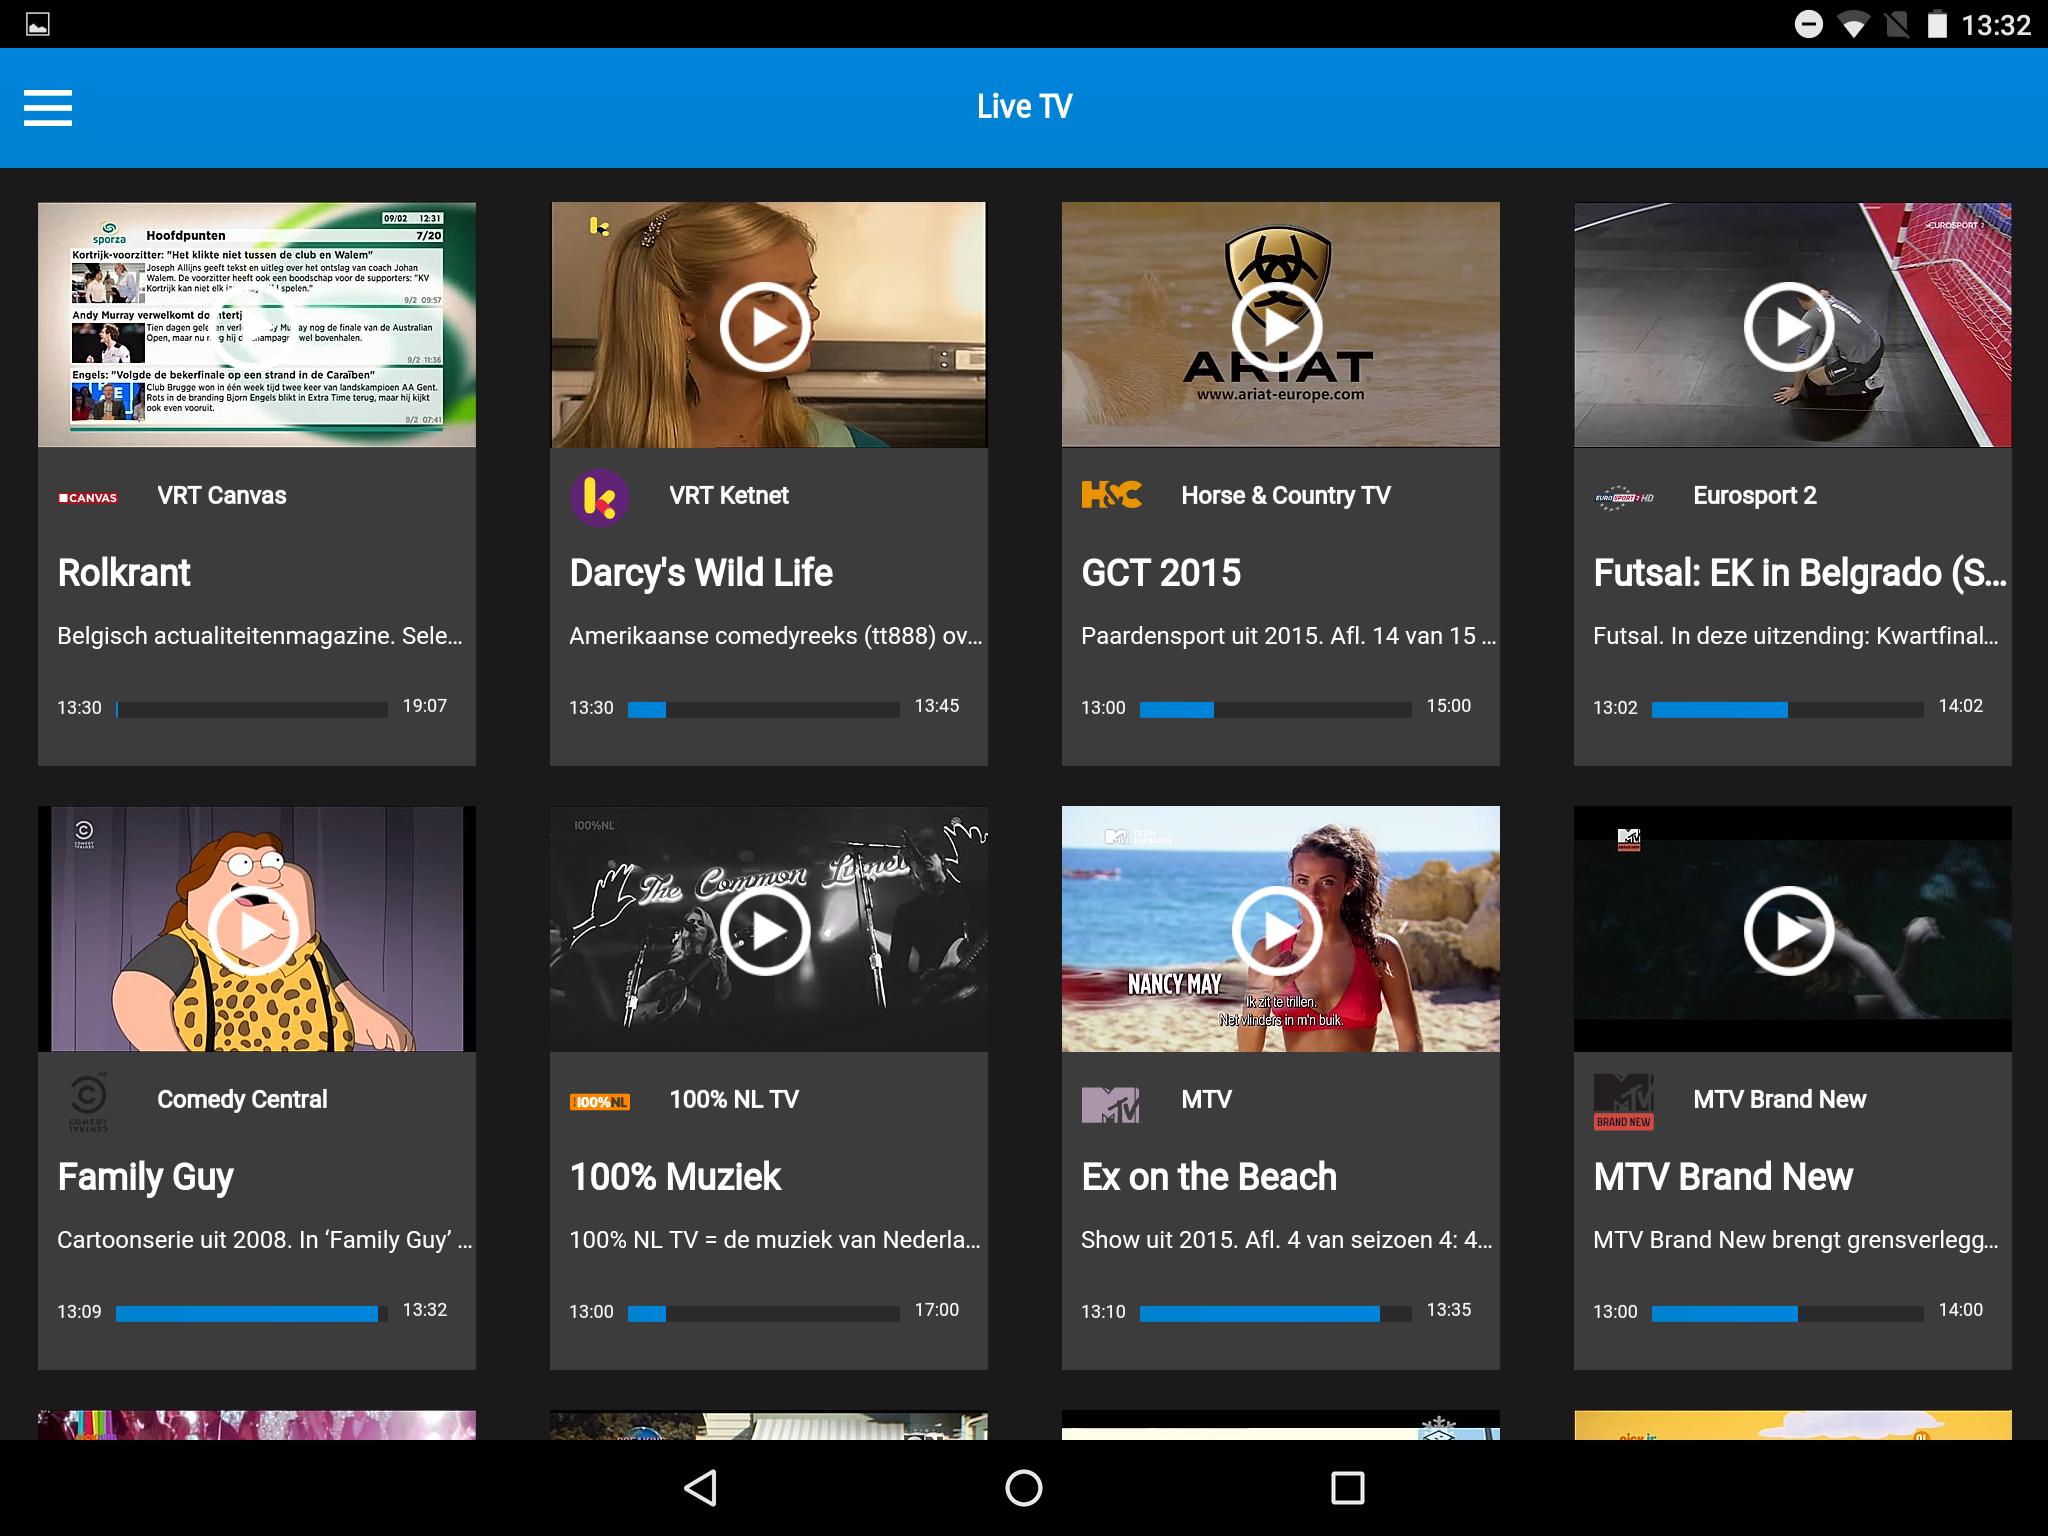The height and width of the screenshot is (1536, 2048).
Task: Select the Futsal: EK in Belgrado title
Action: [x=1800, y=573]
